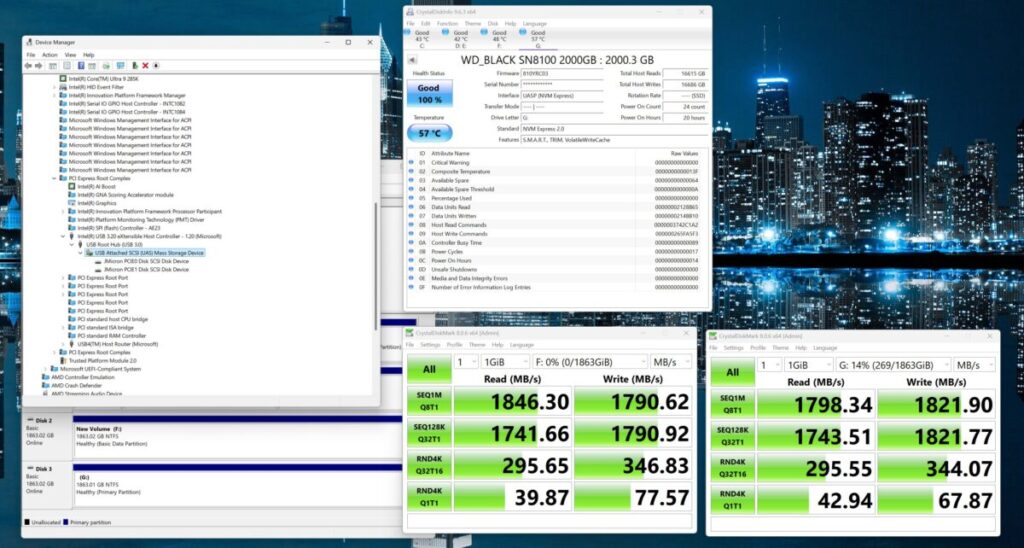Select the (G:) primary partition in Disk Management
Screen dimensions: 1024x548
click(x=237, y=487)
